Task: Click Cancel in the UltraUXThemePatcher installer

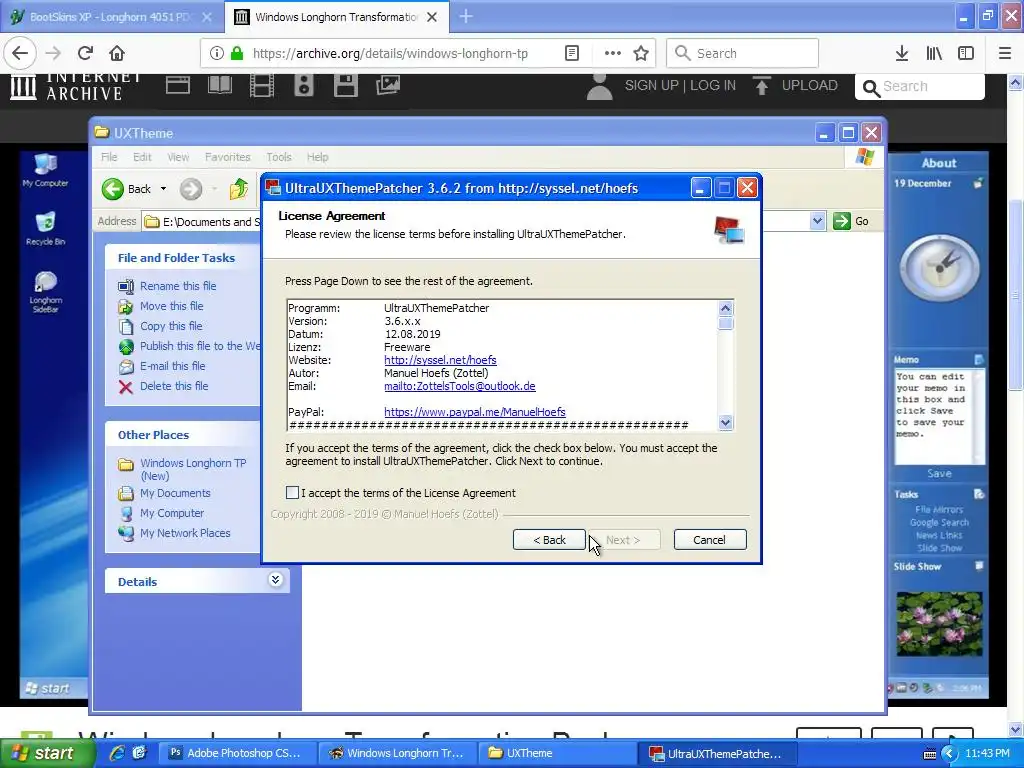Action: coord(710,540)
